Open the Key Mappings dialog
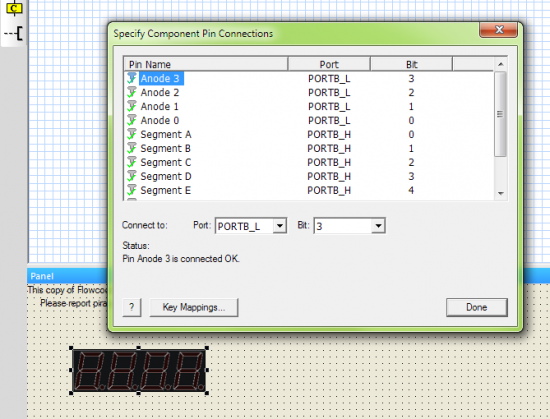 [194, 308]
